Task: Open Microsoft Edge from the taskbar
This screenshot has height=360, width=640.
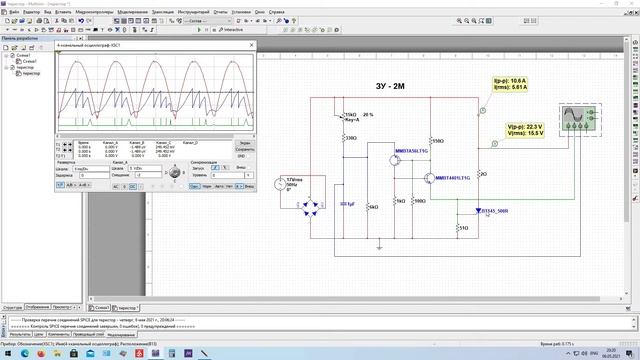Action: coord(24,353)
